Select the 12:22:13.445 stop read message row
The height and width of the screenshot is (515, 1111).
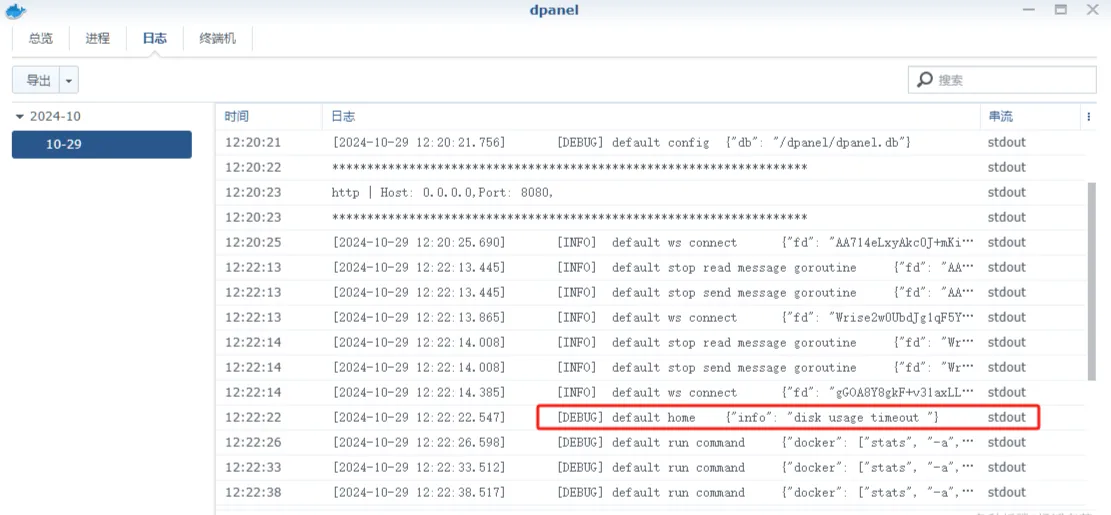click(x=650, y=268)
